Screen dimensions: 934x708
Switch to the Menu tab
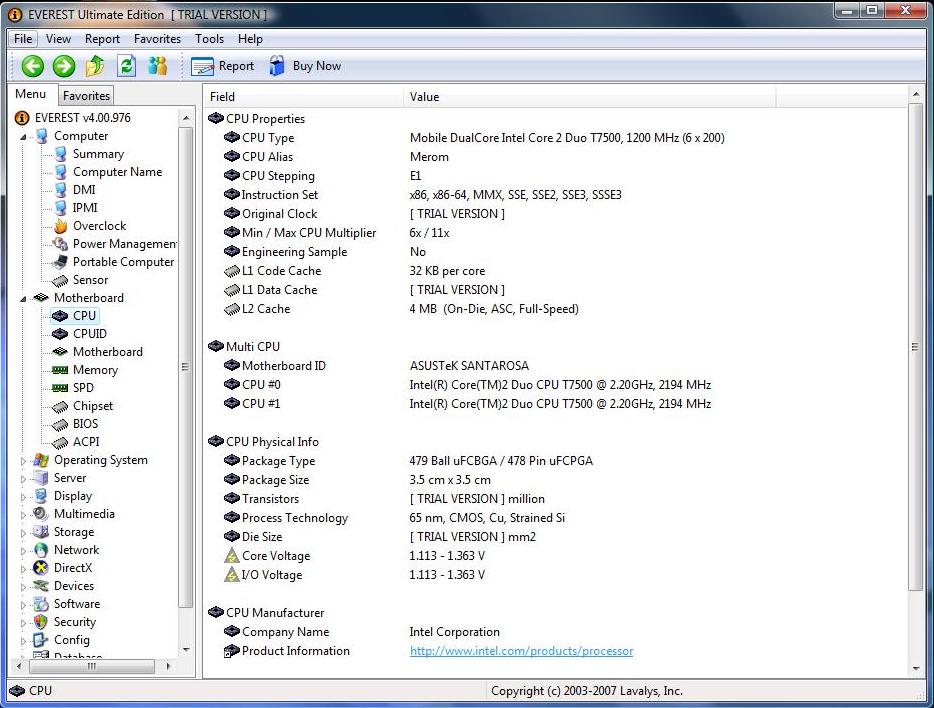pos(30,94)
